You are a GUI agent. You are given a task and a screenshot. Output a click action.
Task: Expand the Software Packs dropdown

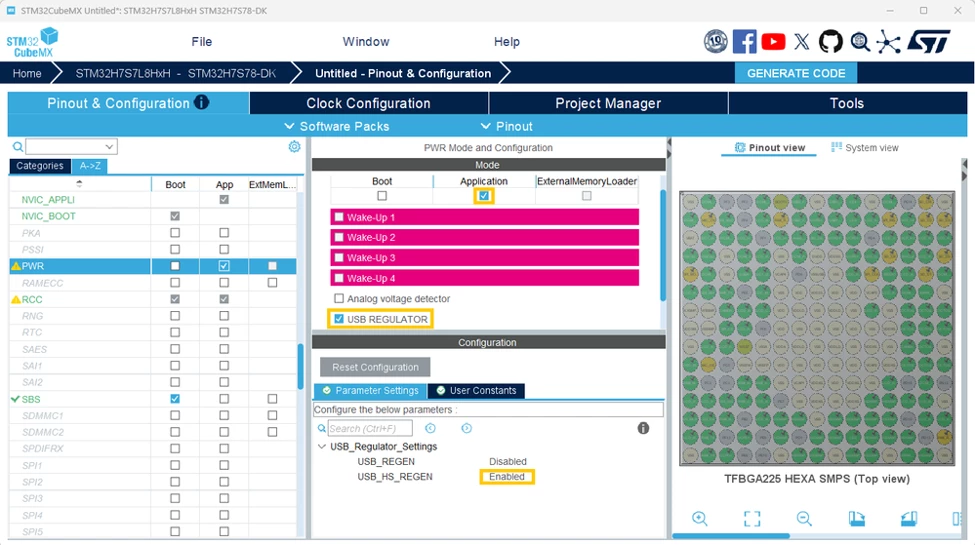tap(336, 126)
